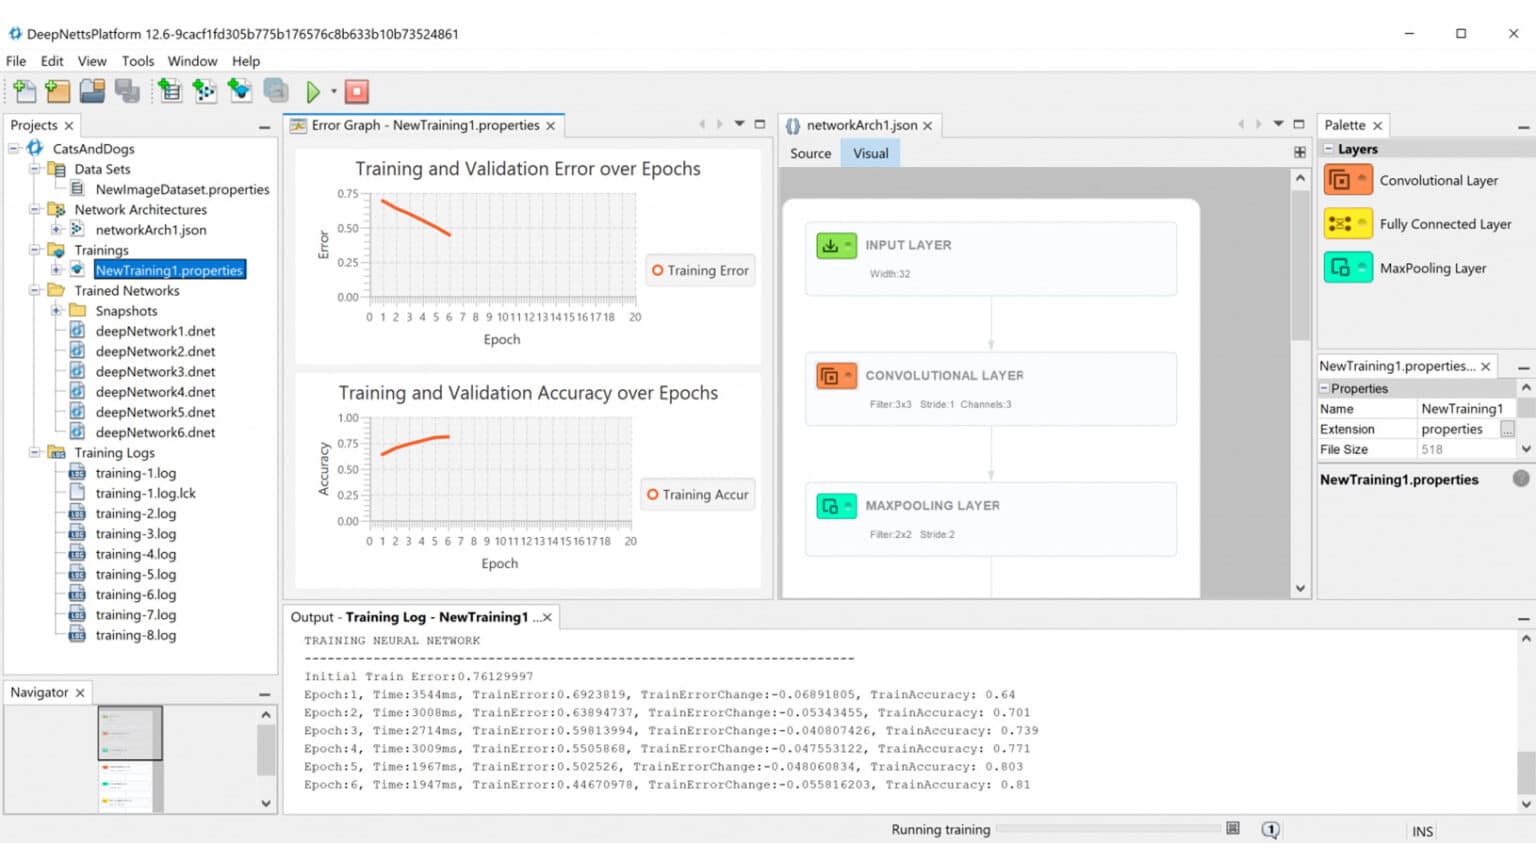This screenshot has height=863, width=1536.
Task: Click the red Stop training button
Action: (357, 92)
